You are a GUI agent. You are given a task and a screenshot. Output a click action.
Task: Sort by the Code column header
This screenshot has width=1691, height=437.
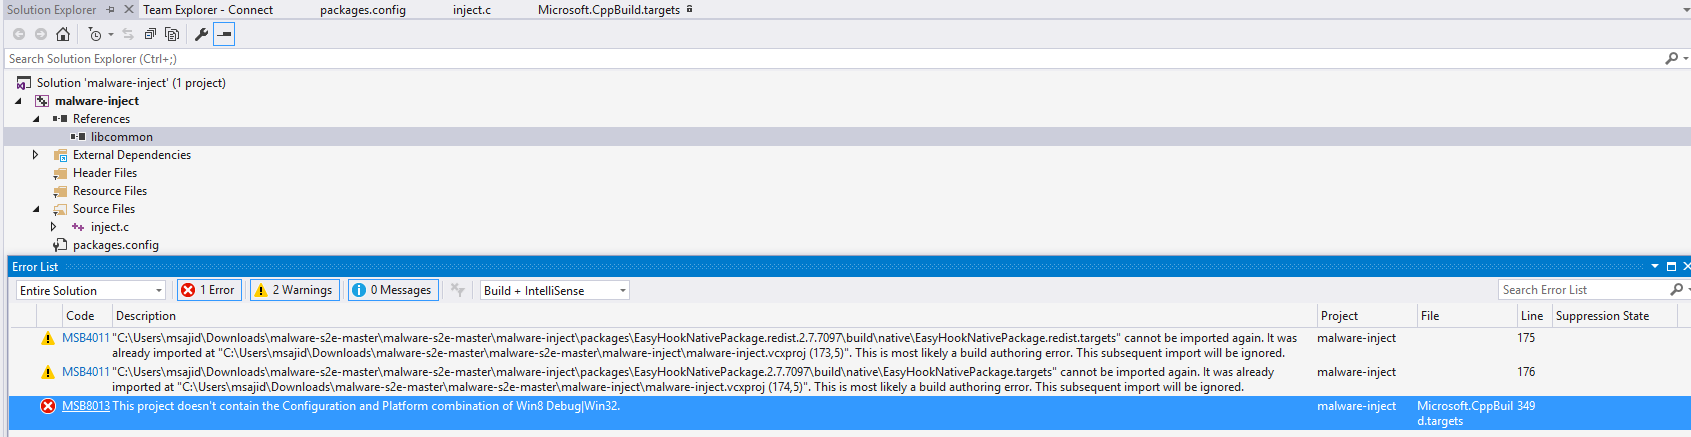pyautogui.click(x=80, y=316)
